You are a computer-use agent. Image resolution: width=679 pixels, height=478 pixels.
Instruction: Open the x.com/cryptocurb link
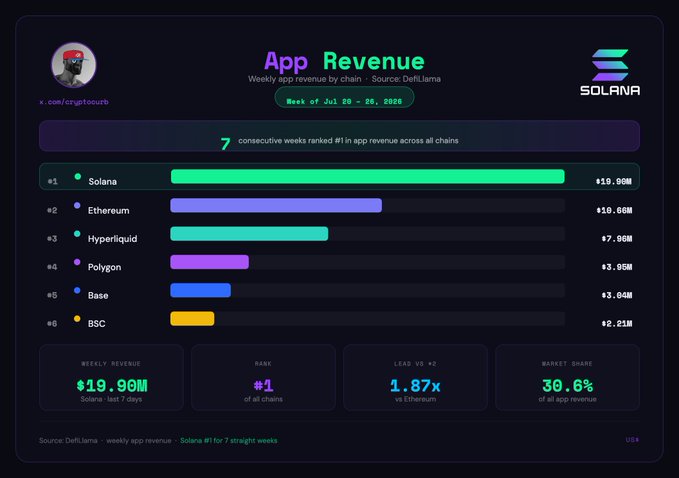[74, 102]
